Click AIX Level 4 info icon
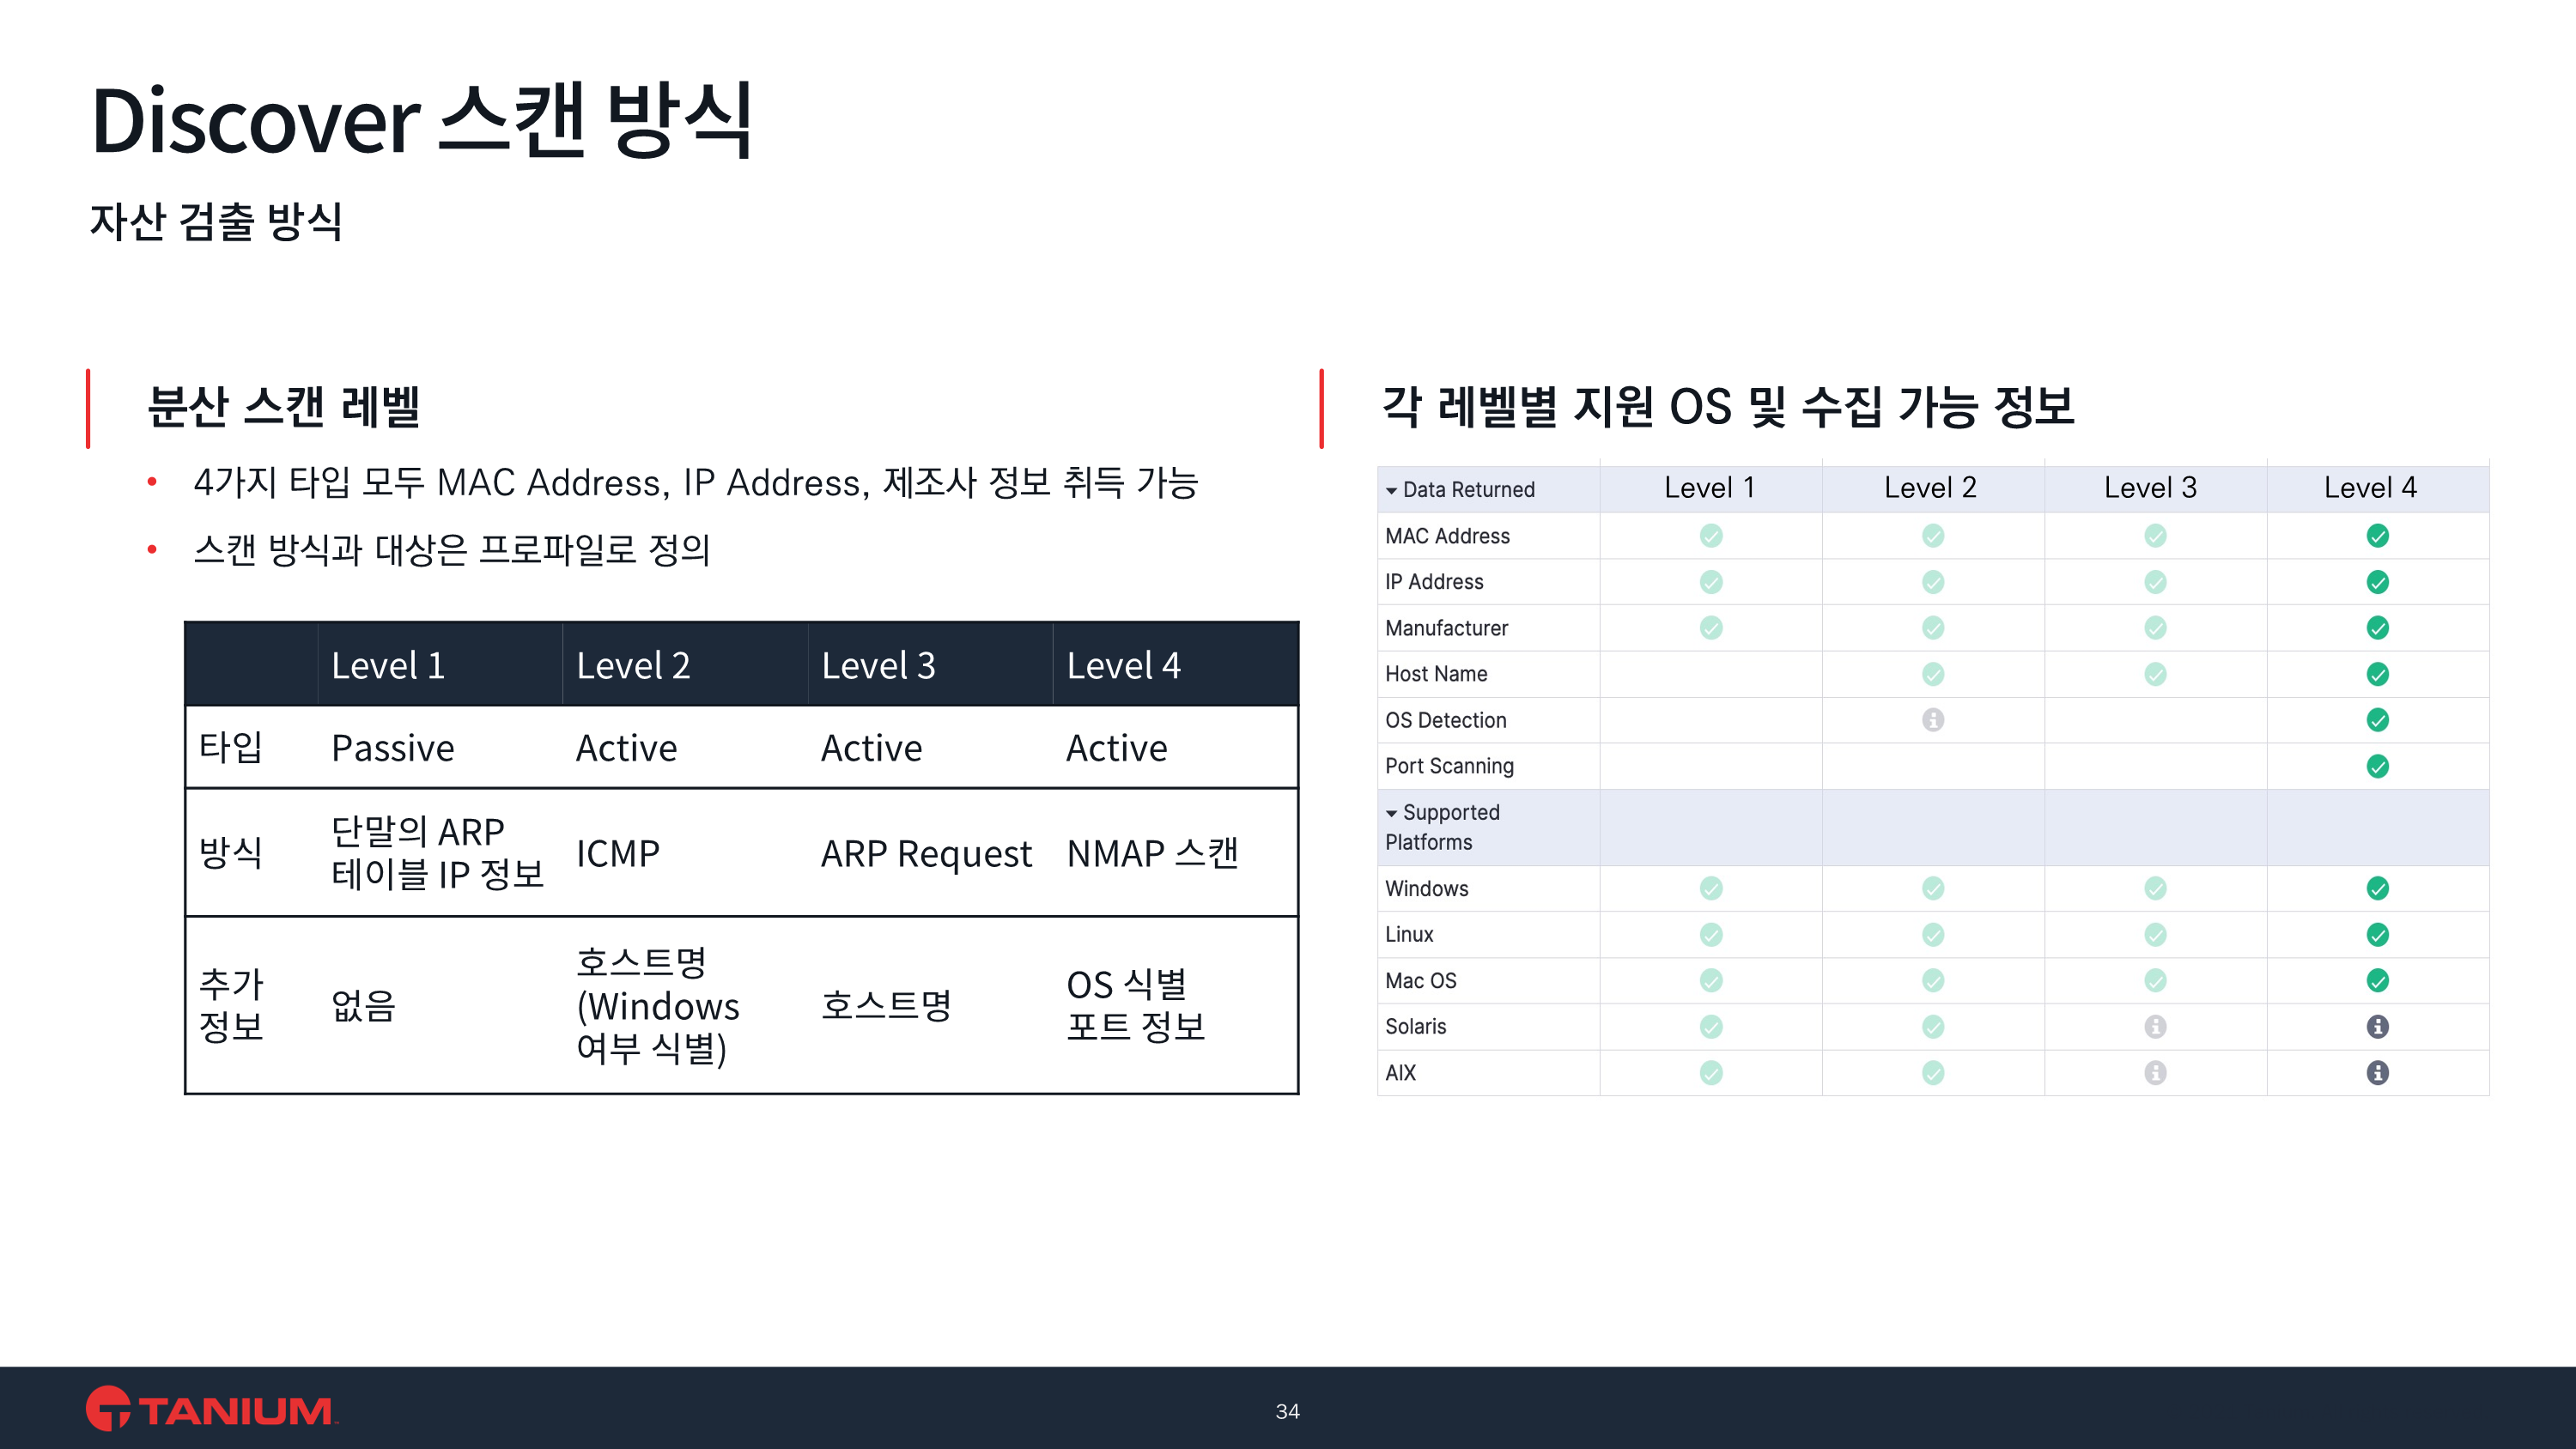This screenshot has width=2576, height=1449. pyautogui.click(x=2377, y=1072)
